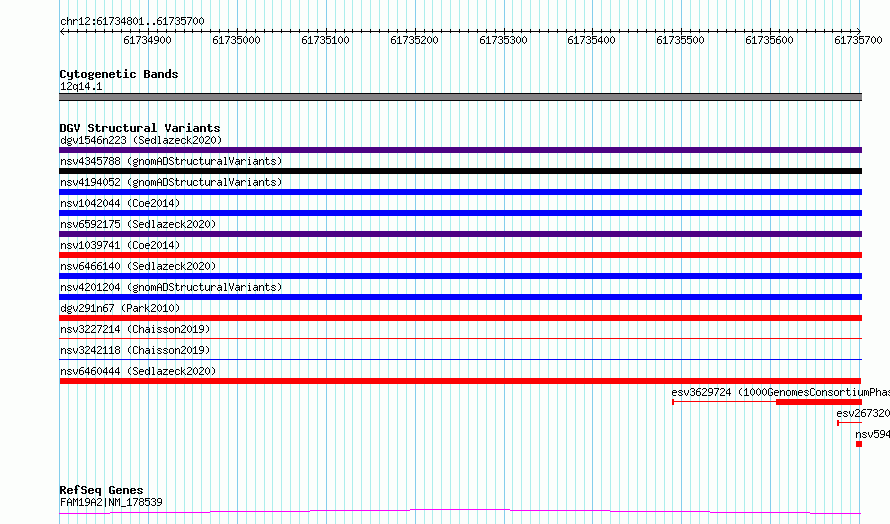Click ruler position 61735700

[858, 40]
